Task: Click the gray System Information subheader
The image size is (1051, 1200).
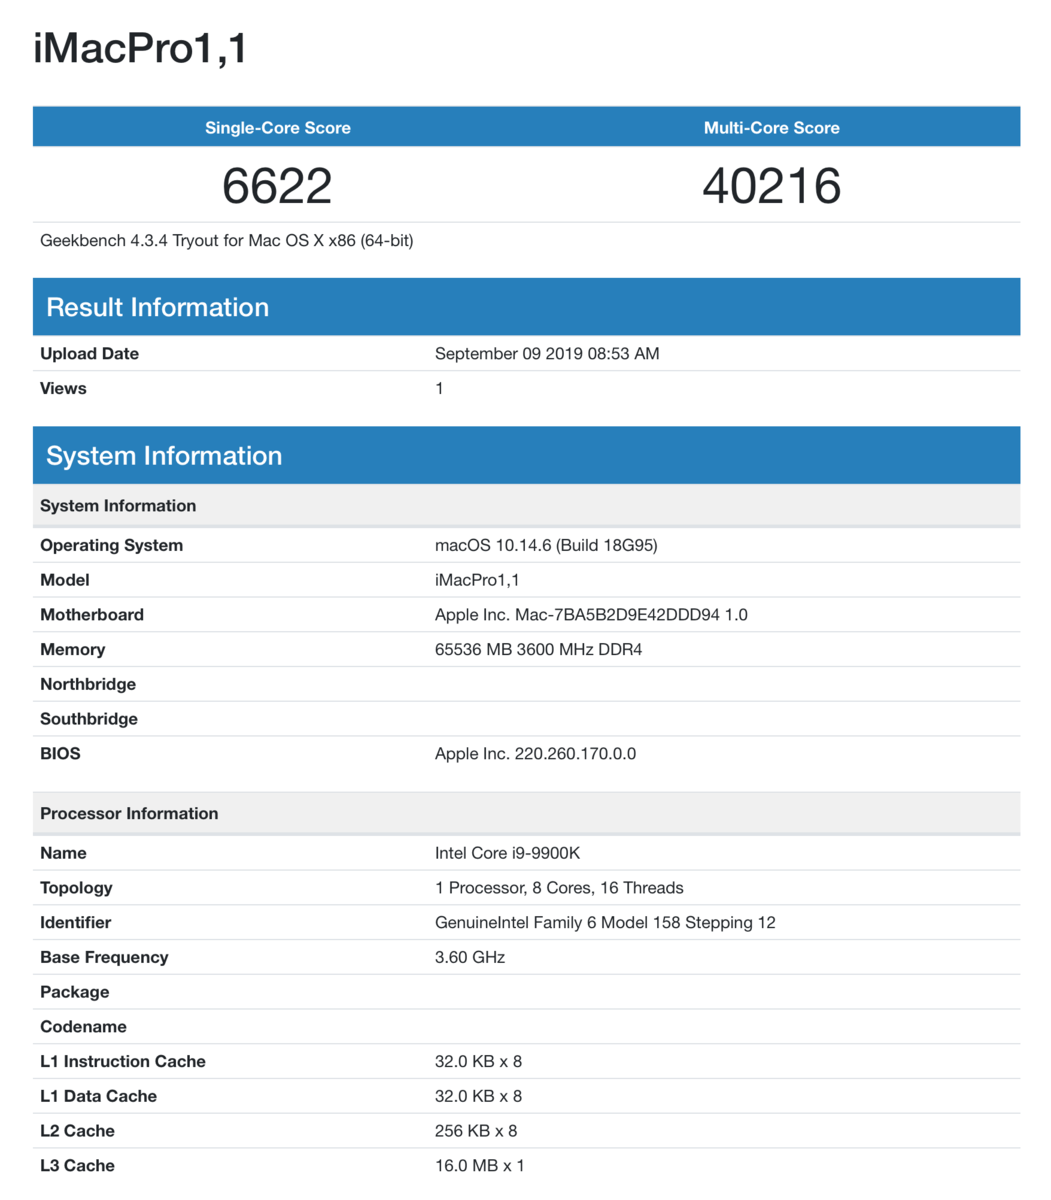Action: pyautogui.click(x=526, y=505)
